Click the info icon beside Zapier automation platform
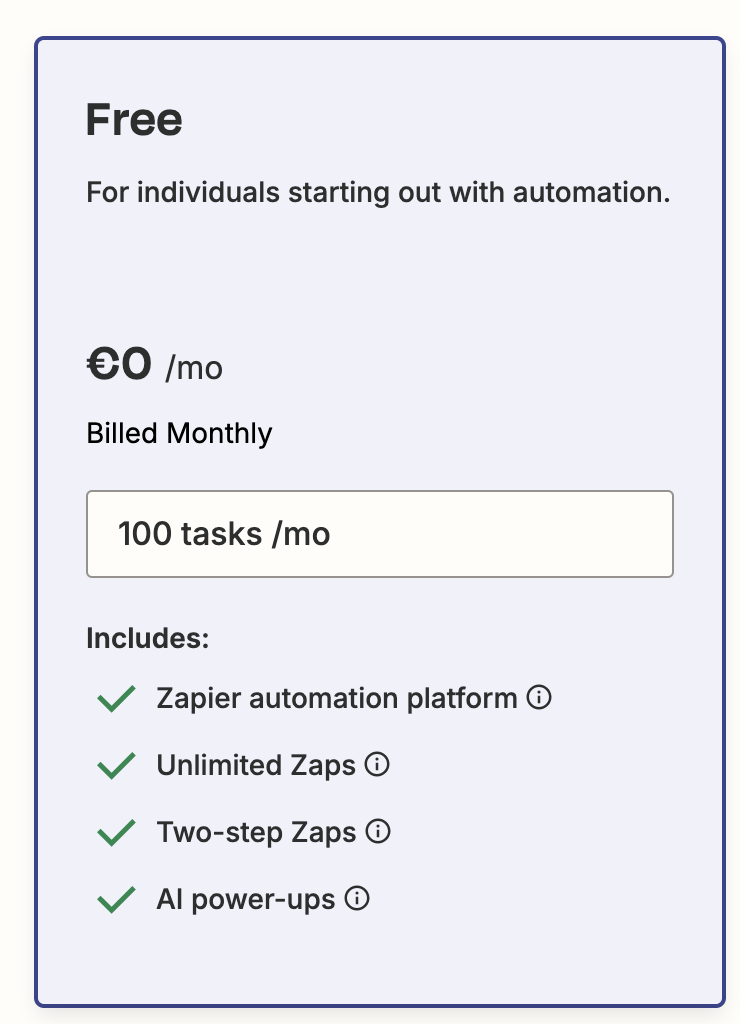The image size is (740, 1024). coord(539,698)
